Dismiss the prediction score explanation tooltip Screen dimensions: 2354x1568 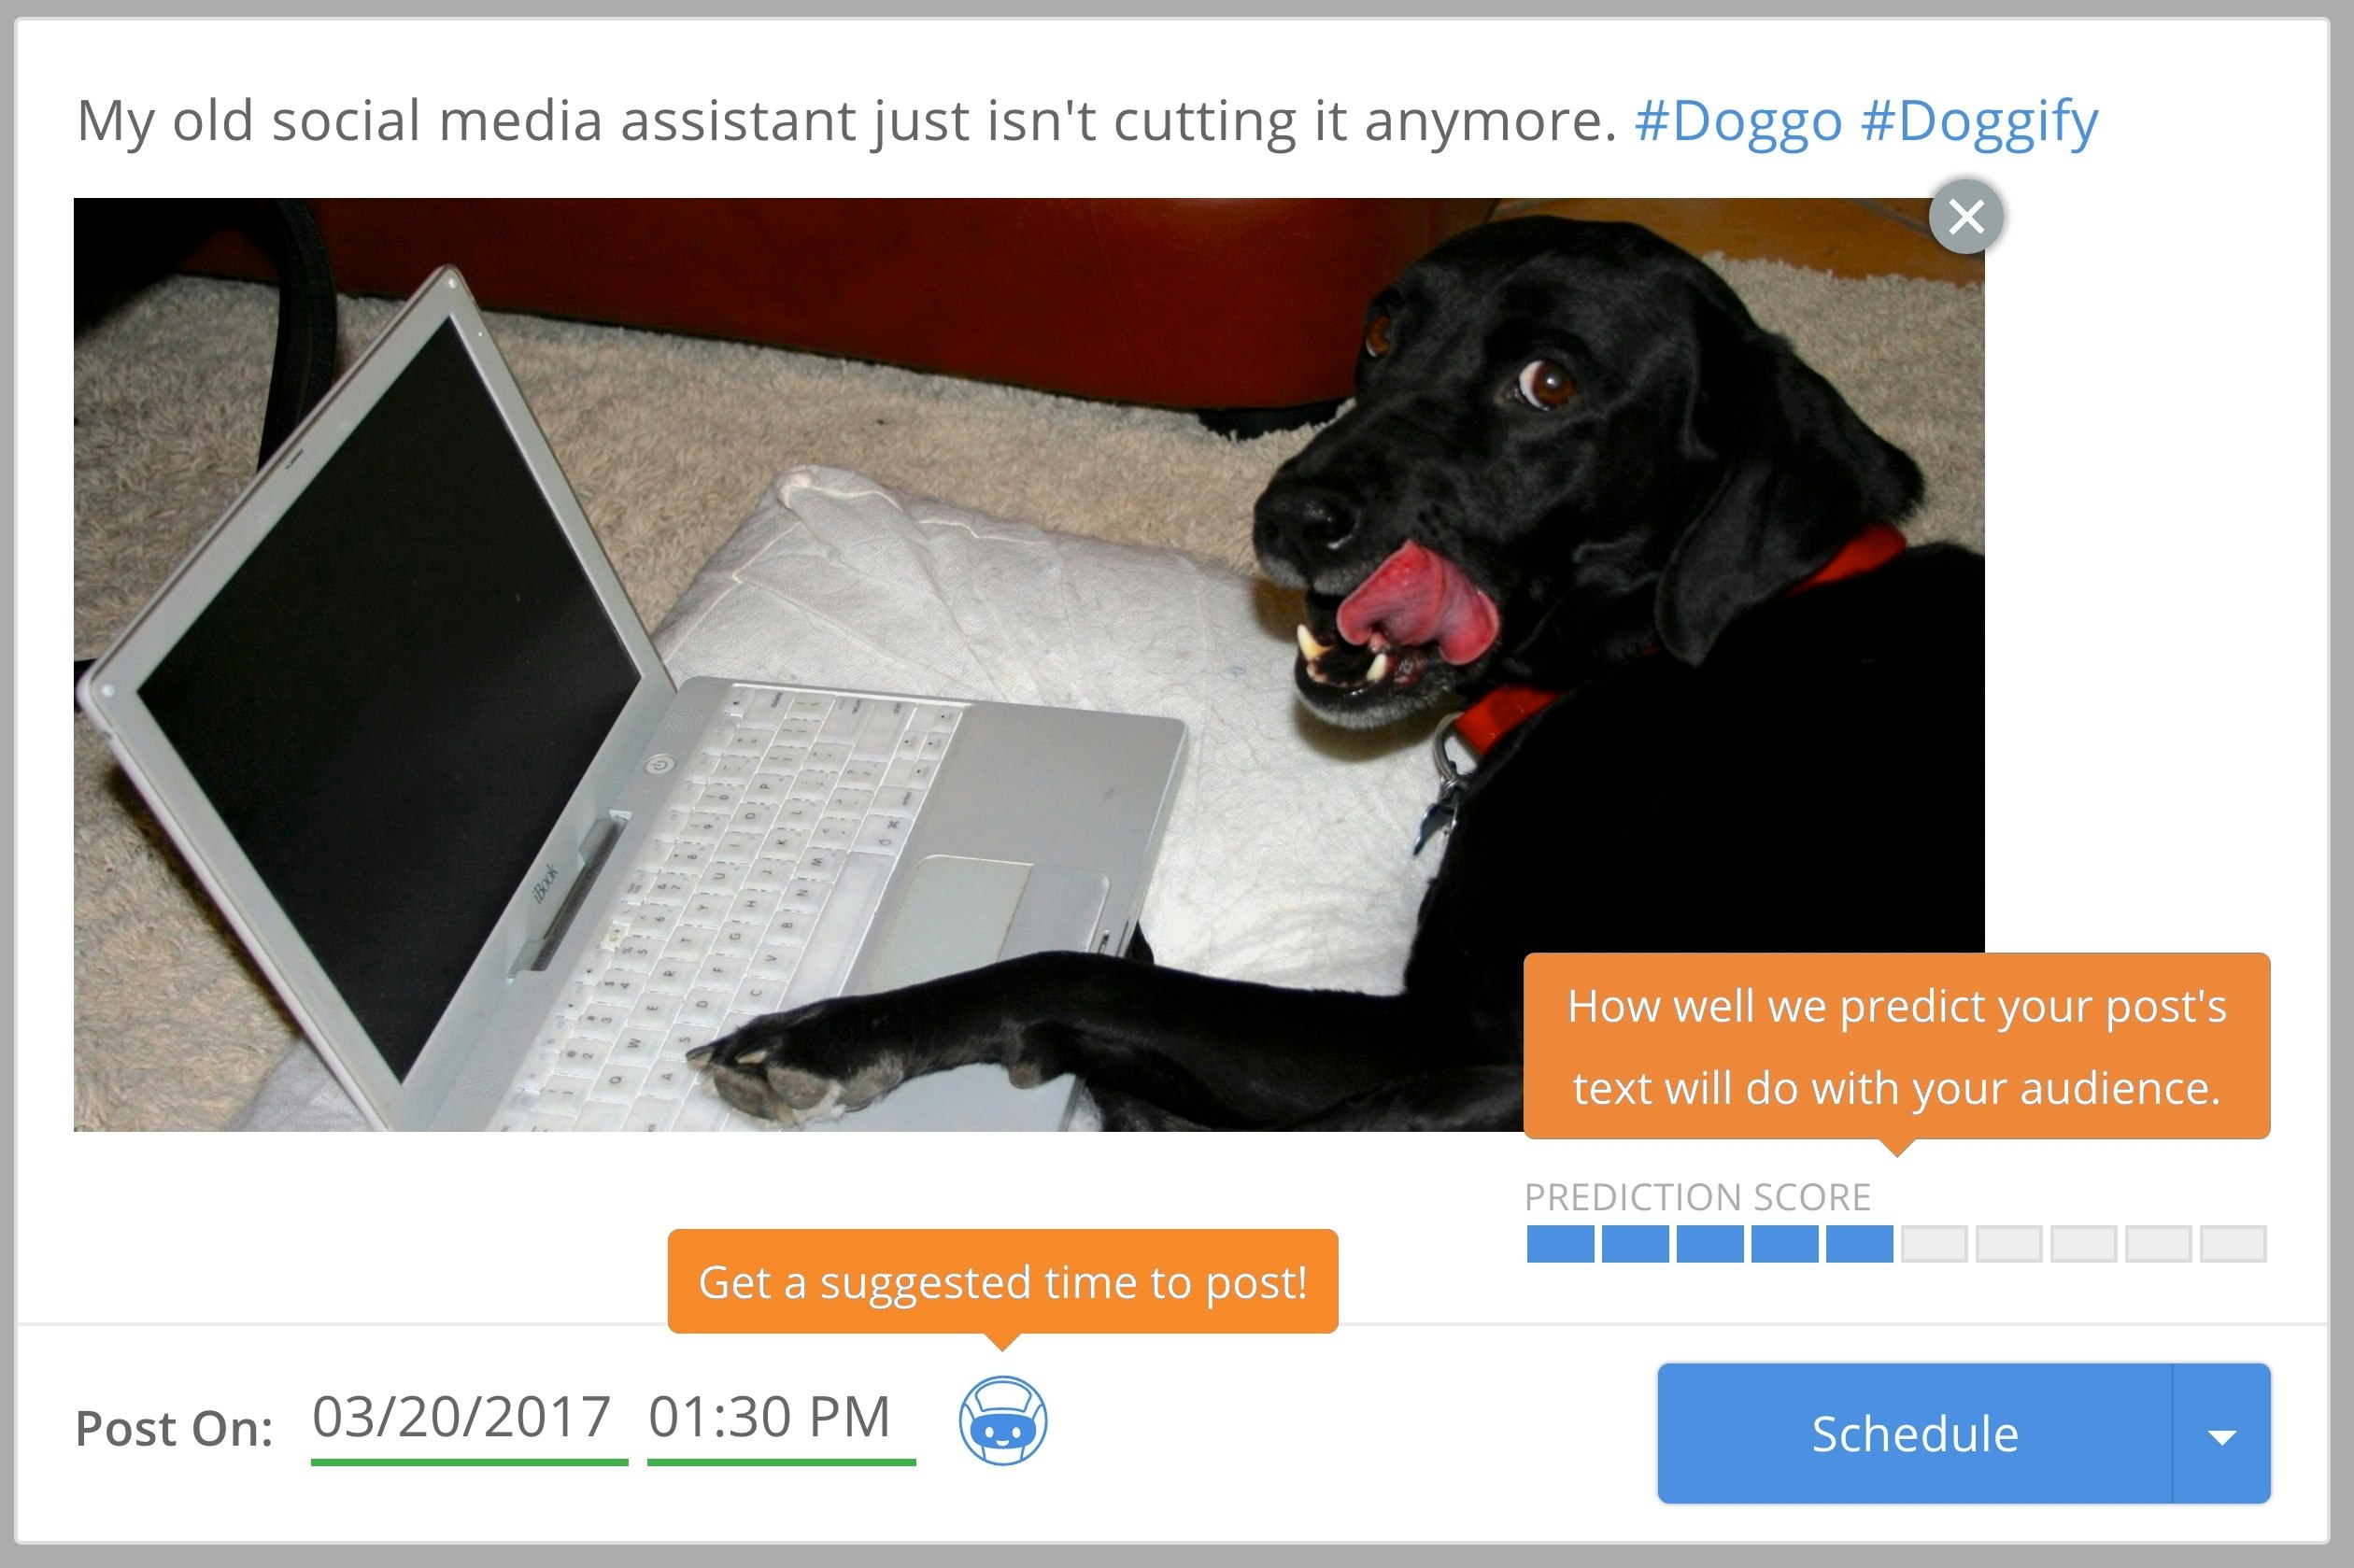click(1897, 1046)
